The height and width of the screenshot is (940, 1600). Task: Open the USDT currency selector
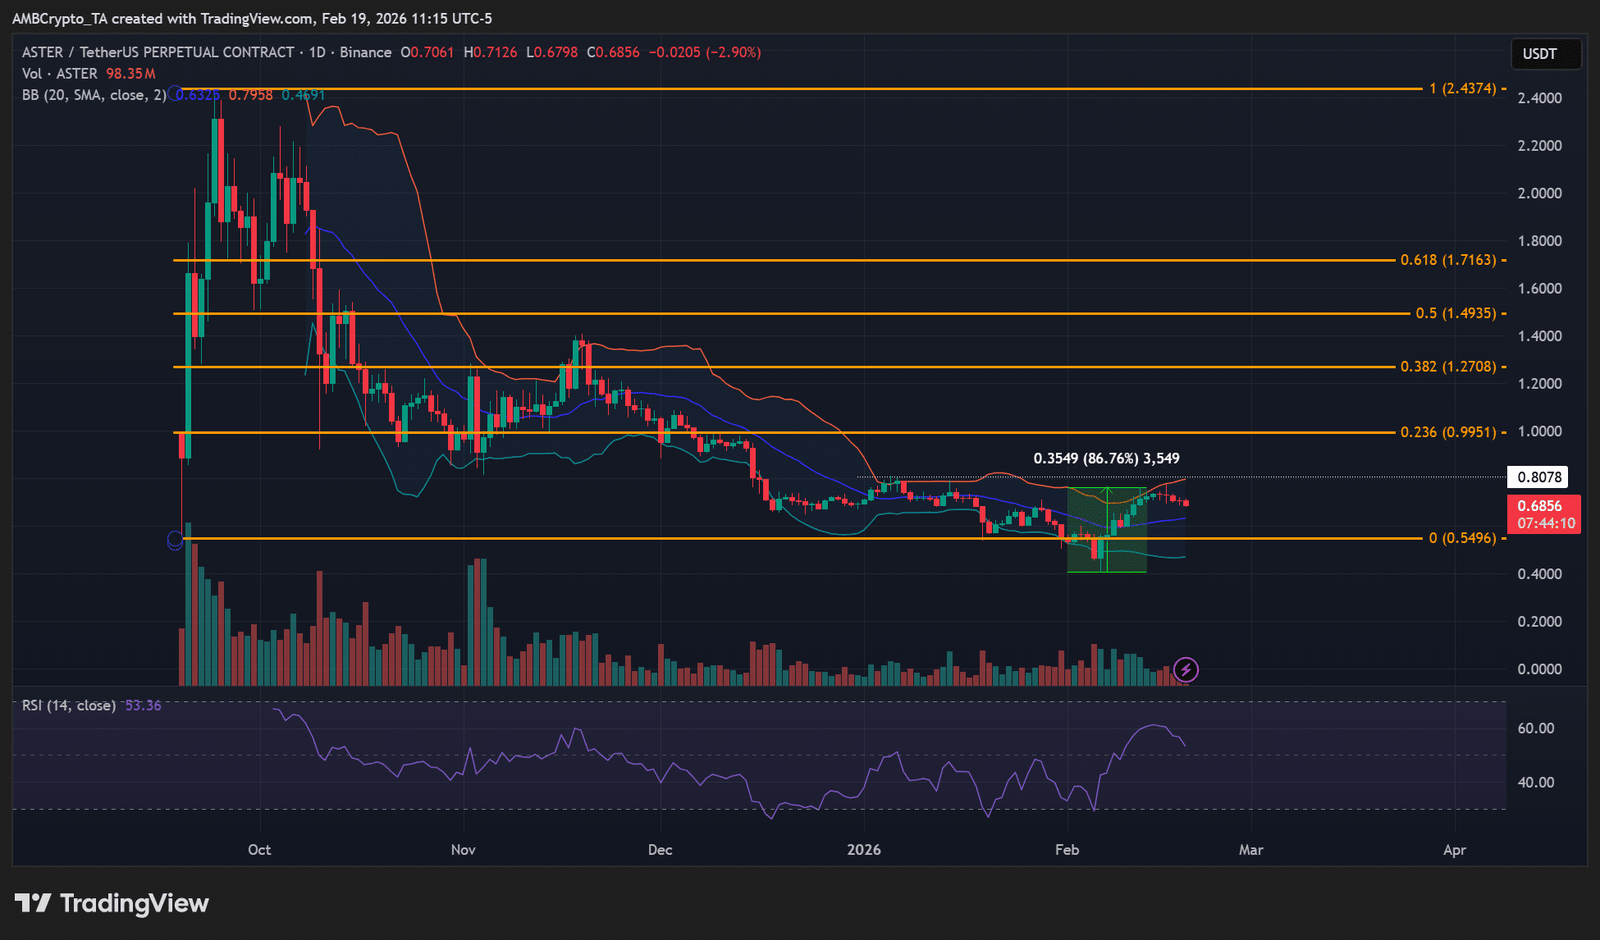1539,54
